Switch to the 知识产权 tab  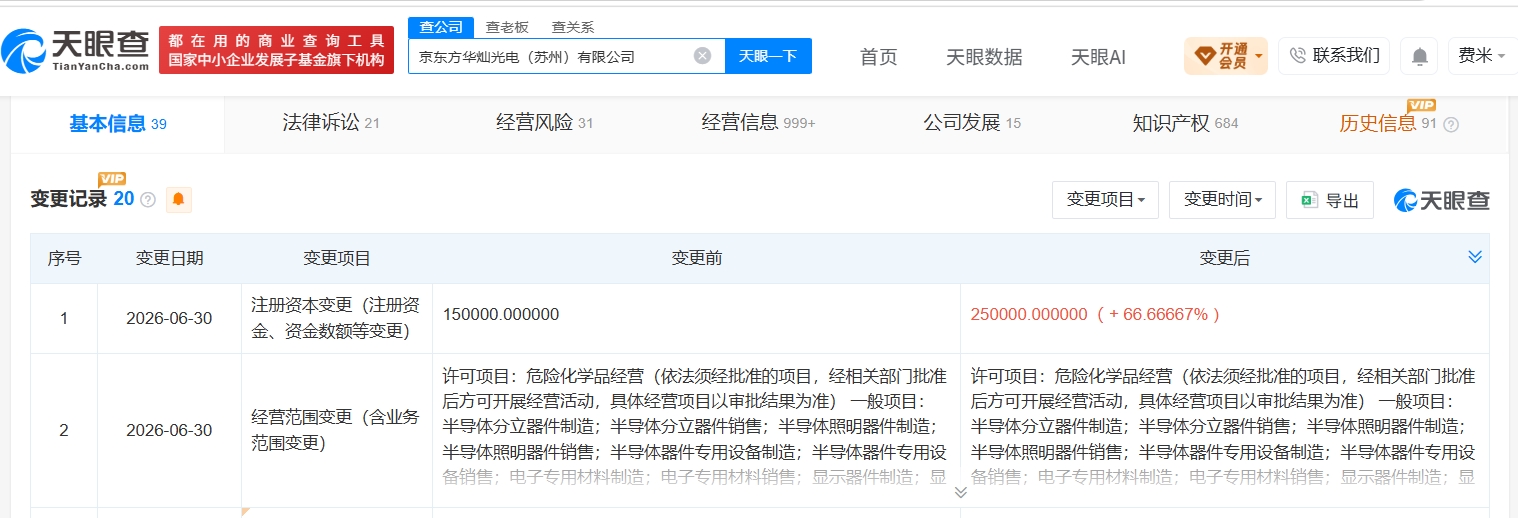(x=1185, y=123)
